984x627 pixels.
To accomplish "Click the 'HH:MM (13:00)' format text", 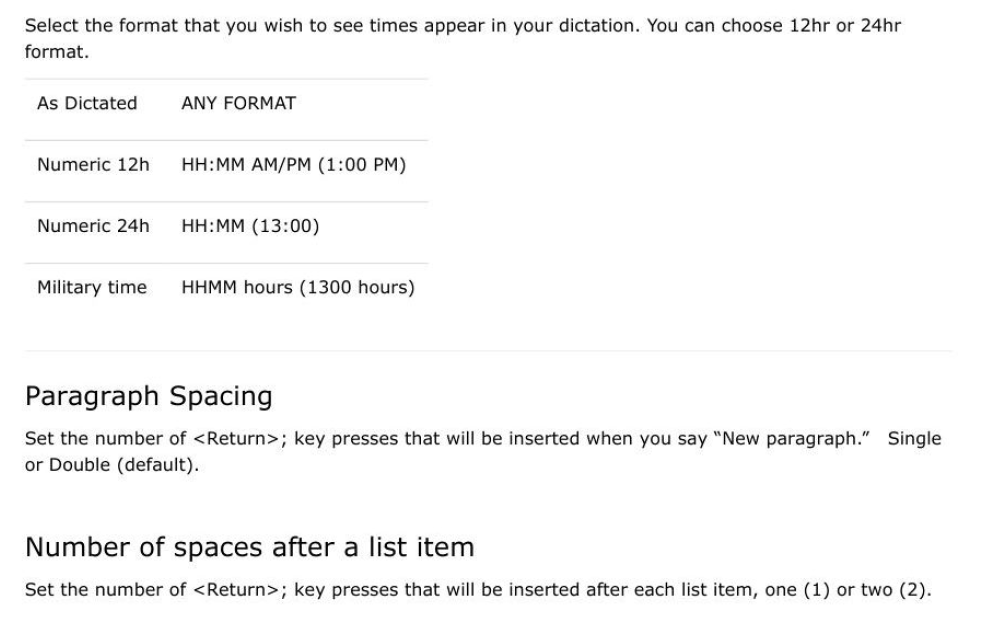I will (x=250, y=226).
